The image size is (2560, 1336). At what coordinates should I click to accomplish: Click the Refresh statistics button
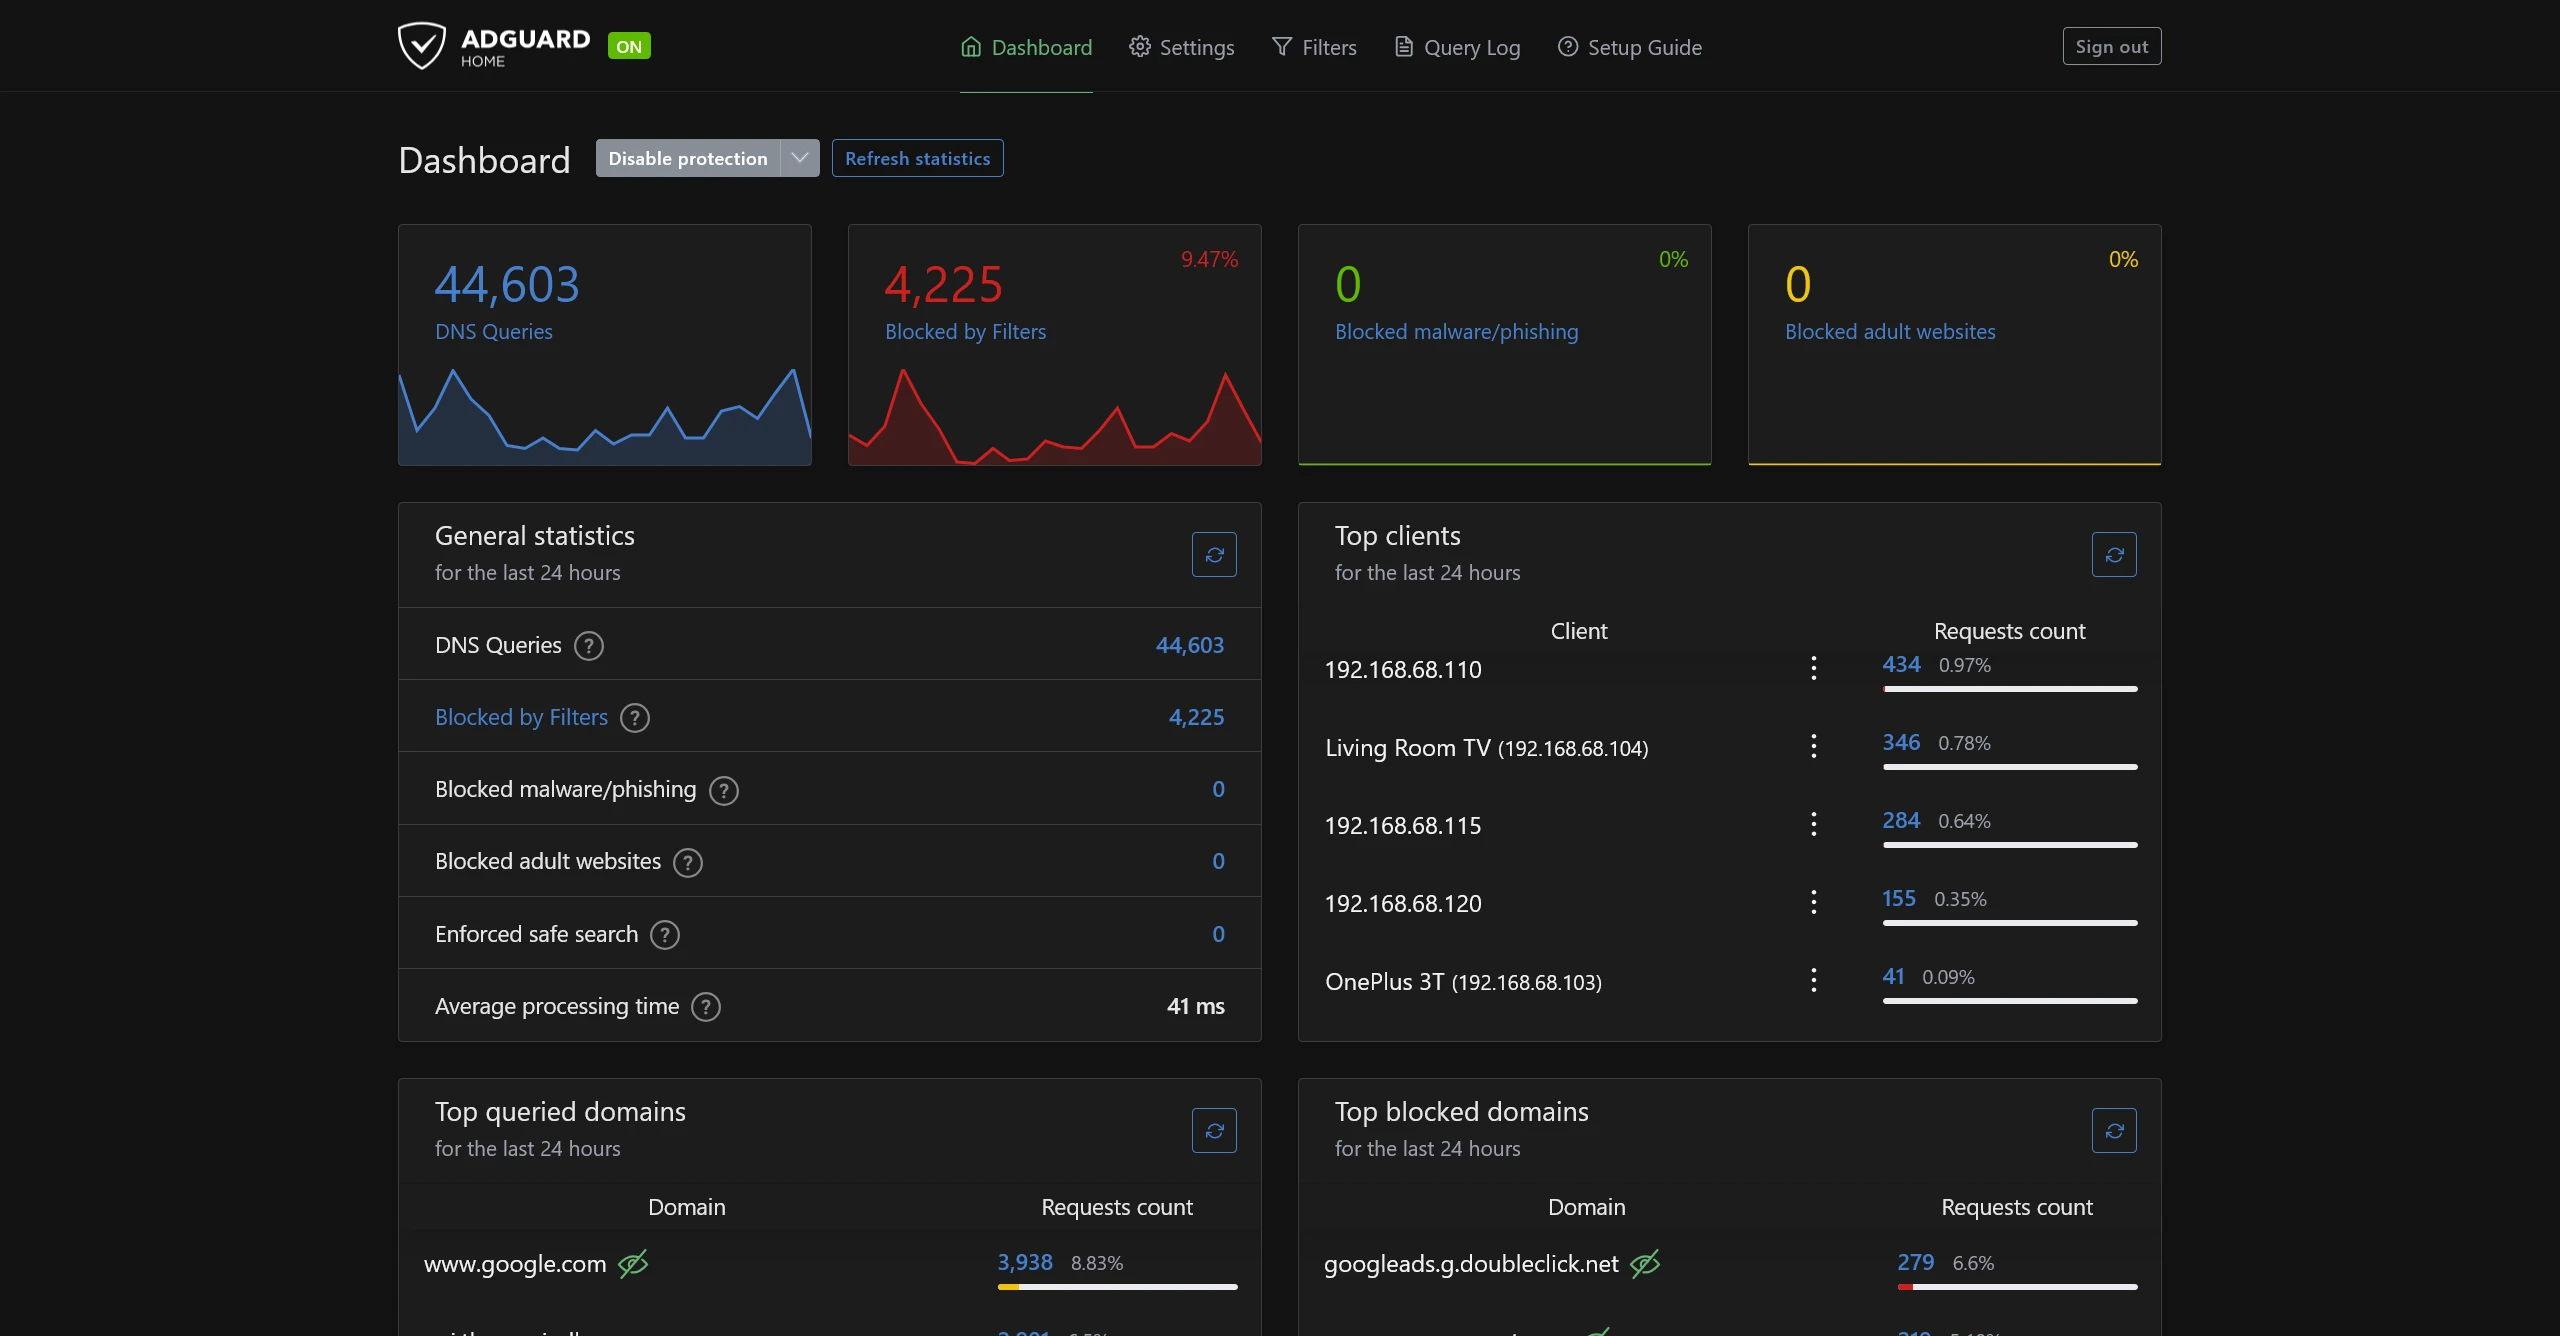[x=917, y=157]
